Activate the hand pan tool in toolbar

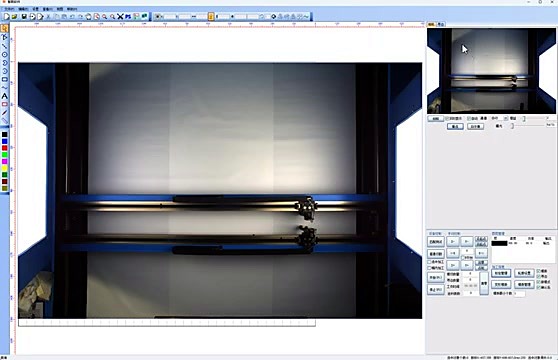click(88, 16)
